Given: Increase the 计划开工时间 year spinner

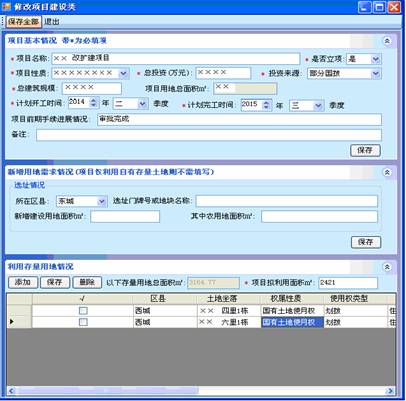Looking at the screenshot, I should point(94,100).
